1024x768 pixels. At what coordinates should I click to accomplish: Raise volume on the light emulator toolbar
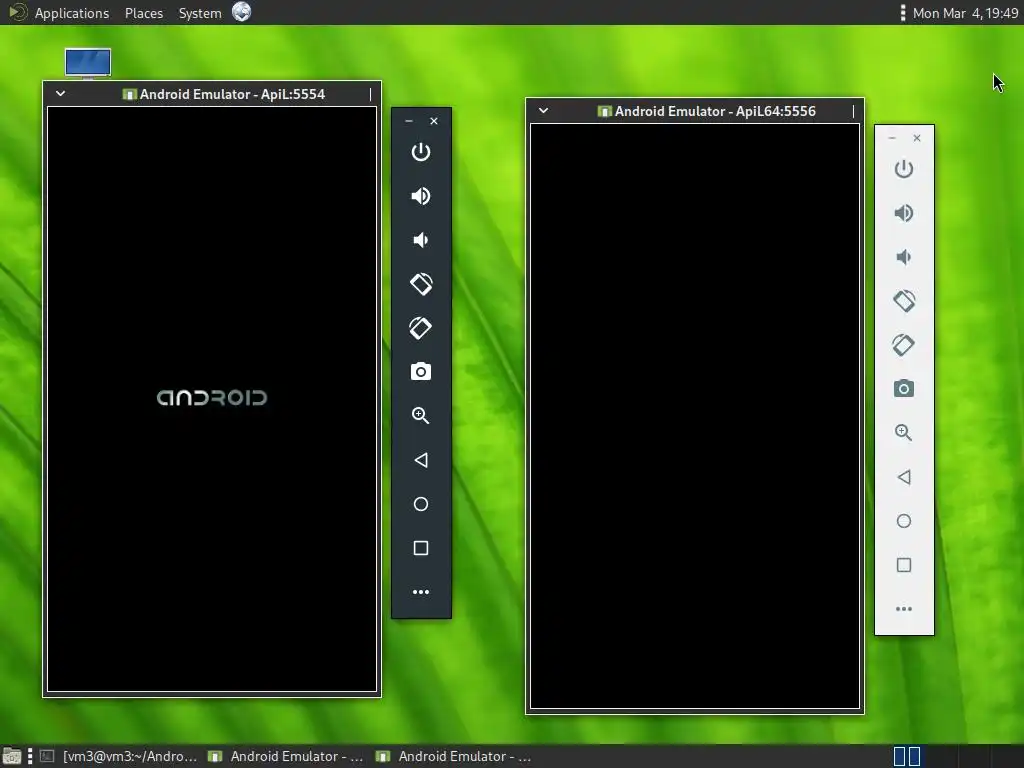[904, 213]
